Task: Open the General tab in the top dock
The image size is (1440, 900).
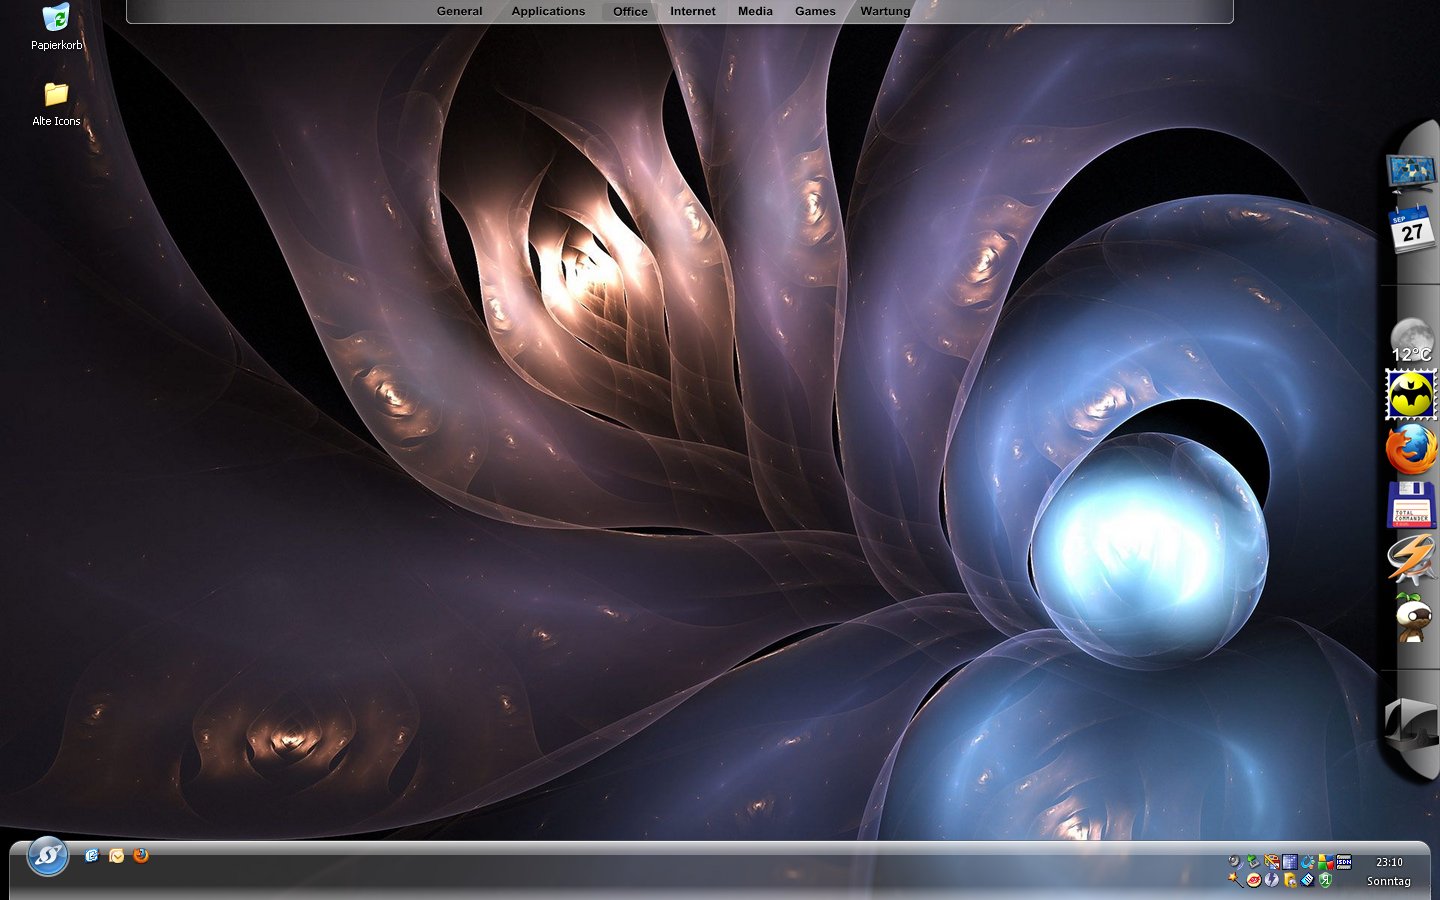Action: pos(459,11)
